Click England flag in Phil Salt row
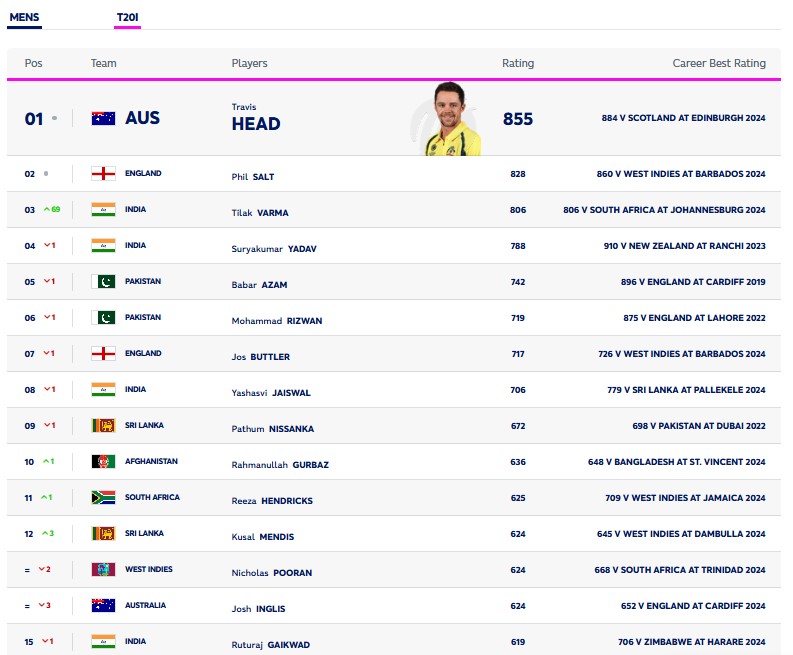793x655 pixels. [x=103, y=174]
